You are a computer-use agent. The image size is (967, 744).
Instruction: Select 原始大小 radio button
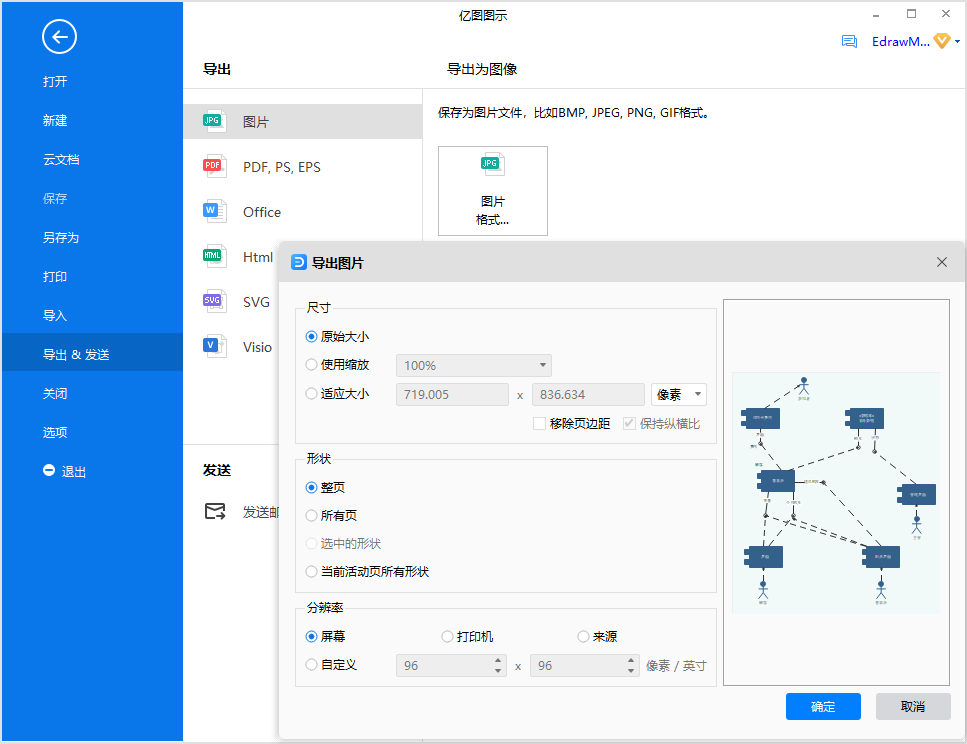click(x=311, y=337)
